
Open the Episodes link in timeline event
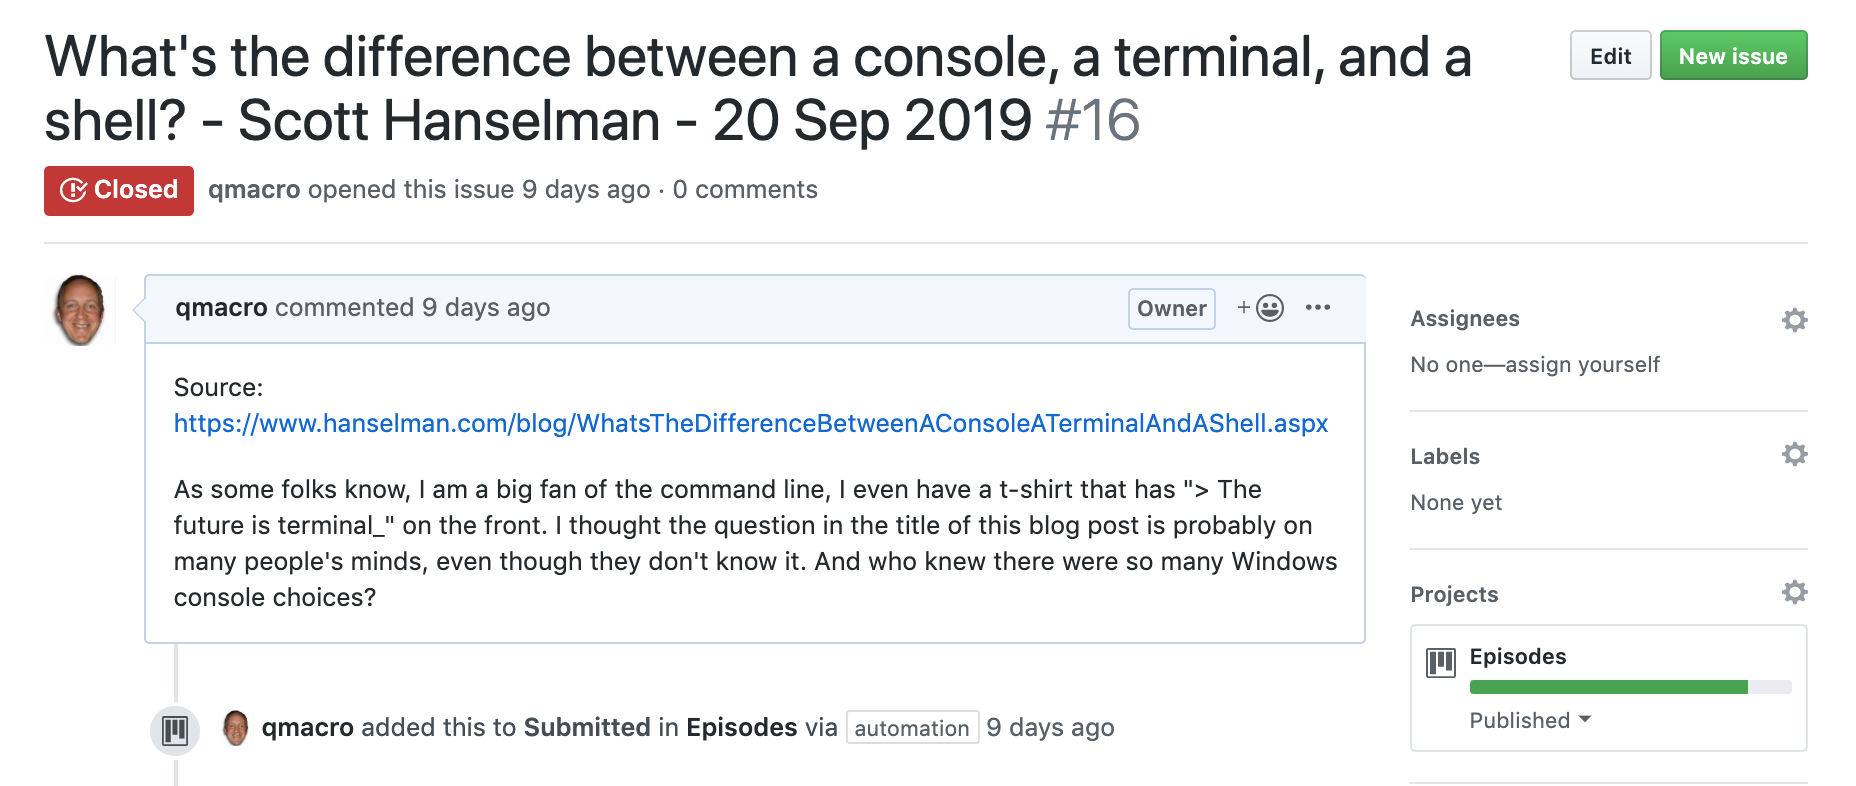pos(741,727)
